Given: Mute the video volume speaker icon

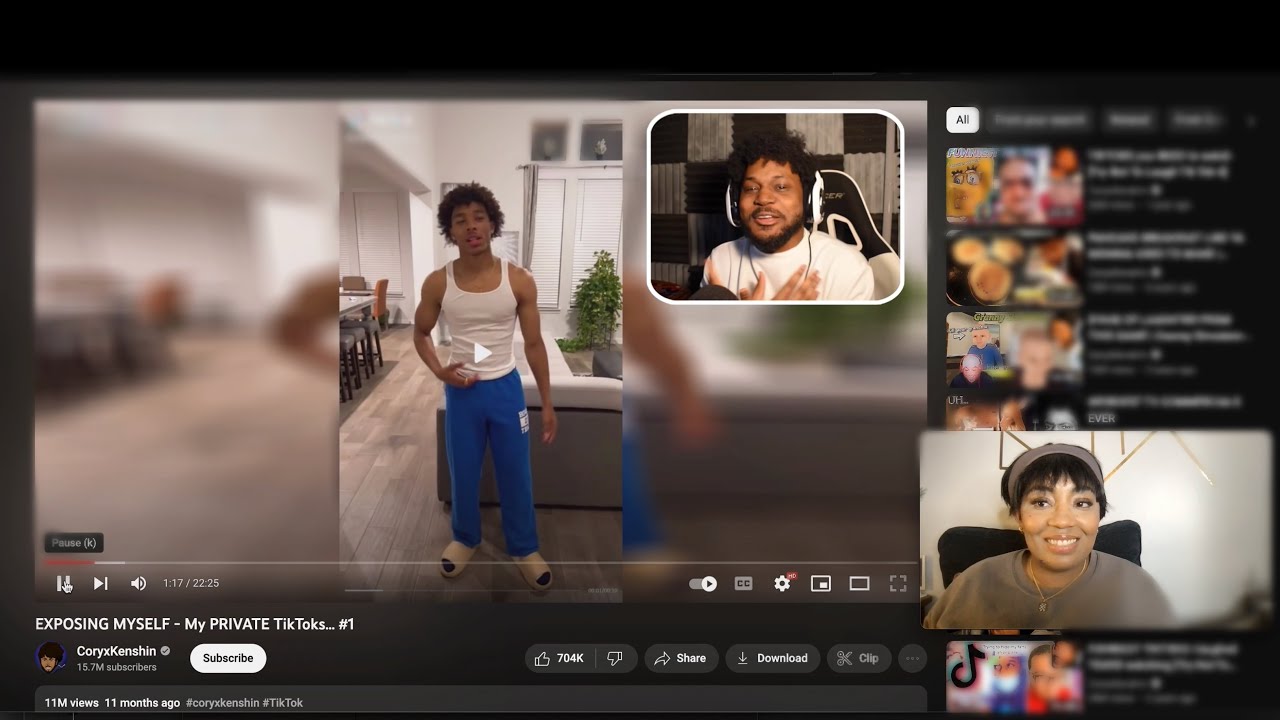Looking at the screenshot, I should coord(138,584).
